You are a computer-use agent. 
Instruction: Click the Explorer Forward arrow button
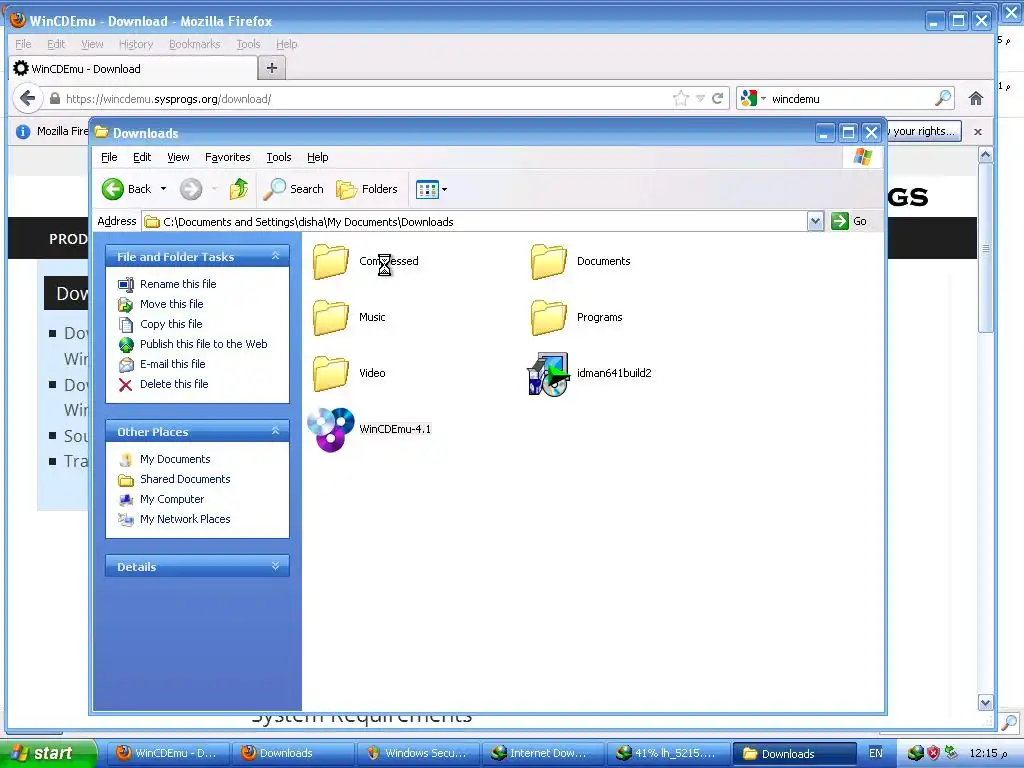191,189
